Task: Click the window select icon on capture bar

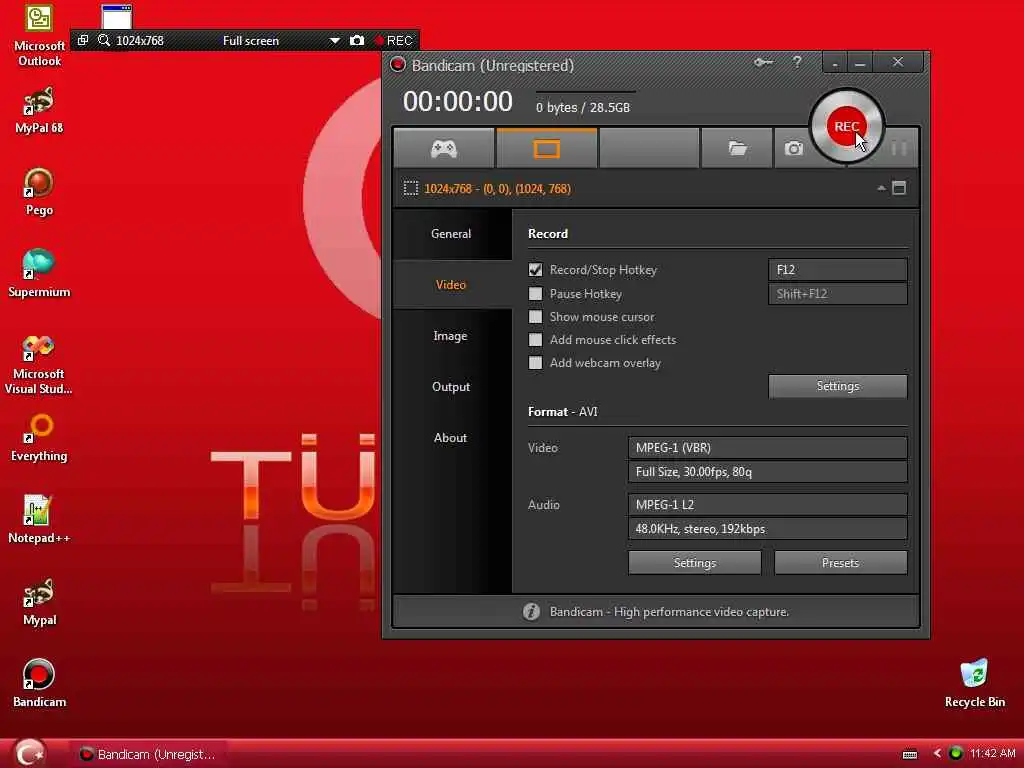Action: 83,40
